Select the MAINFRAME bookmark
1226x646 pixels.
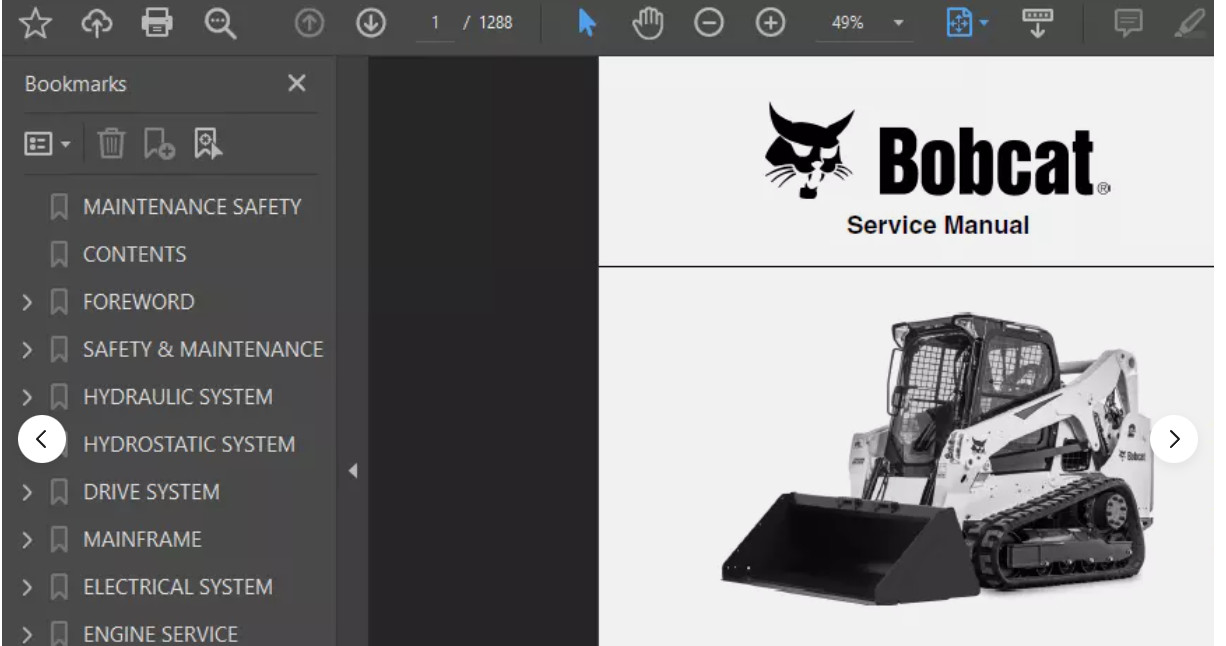pyautogui.click(x=142, y=539)
